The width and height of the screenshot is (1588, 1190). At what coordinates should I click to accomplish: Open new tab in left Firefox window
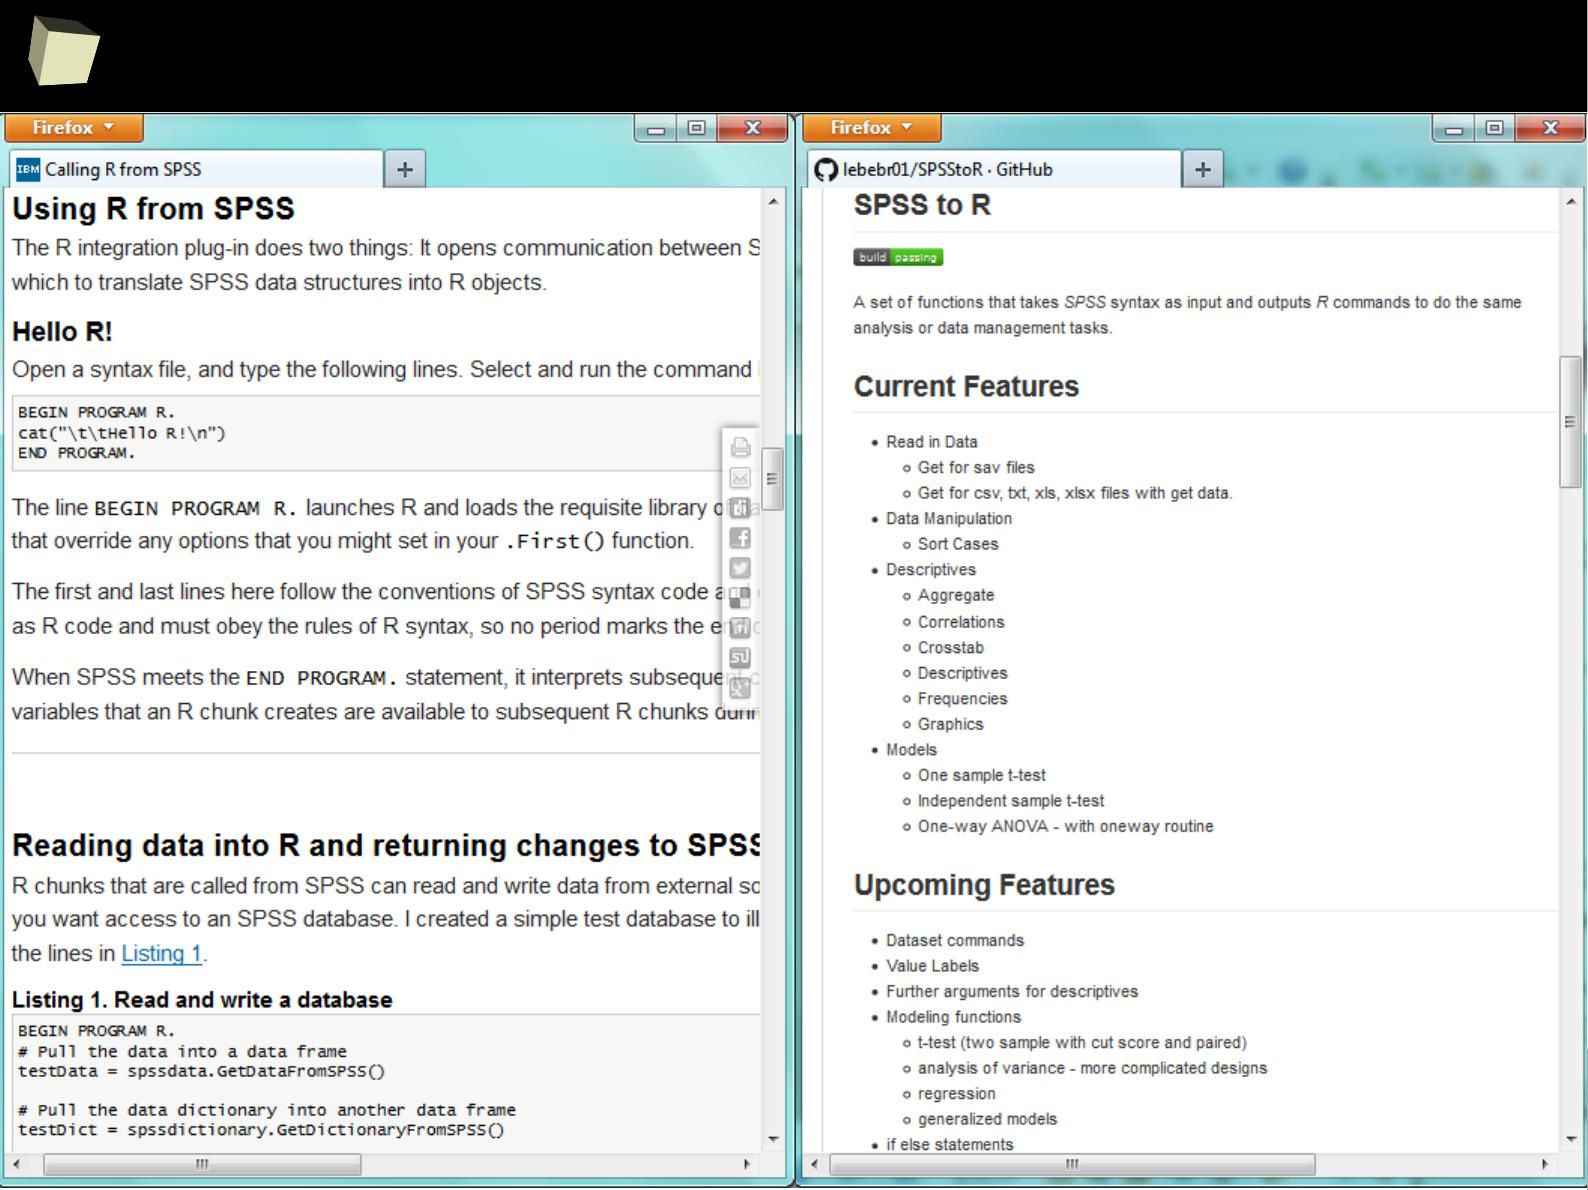click(x=405, y=169)
